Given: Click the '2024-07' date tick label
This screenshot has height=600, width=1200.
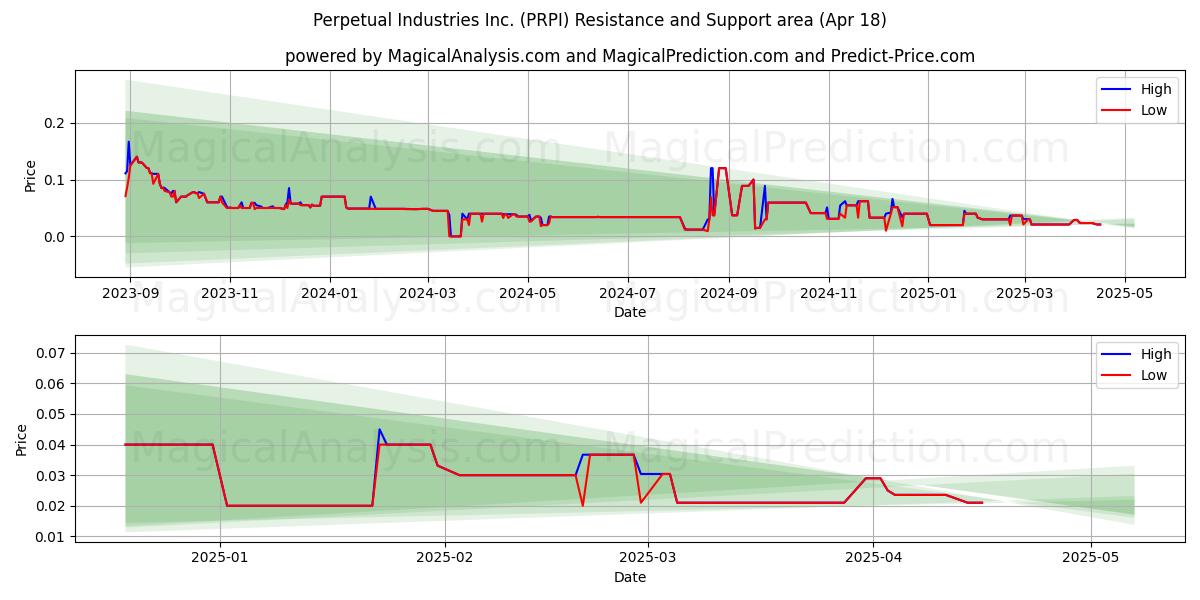Looking at the screenshot, I should 628,293.
